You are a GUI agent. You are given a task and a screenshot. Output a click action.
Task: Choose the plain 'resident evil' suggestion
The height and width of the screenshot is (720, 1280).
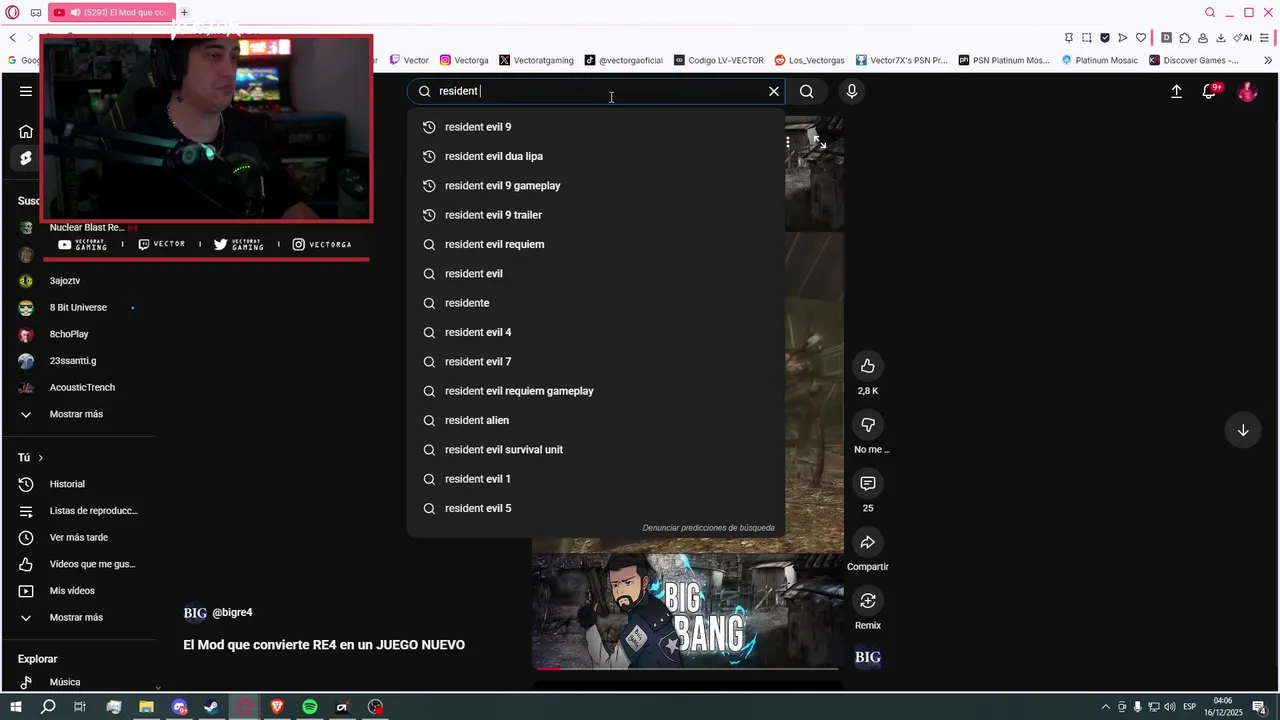tap(595, 274)
